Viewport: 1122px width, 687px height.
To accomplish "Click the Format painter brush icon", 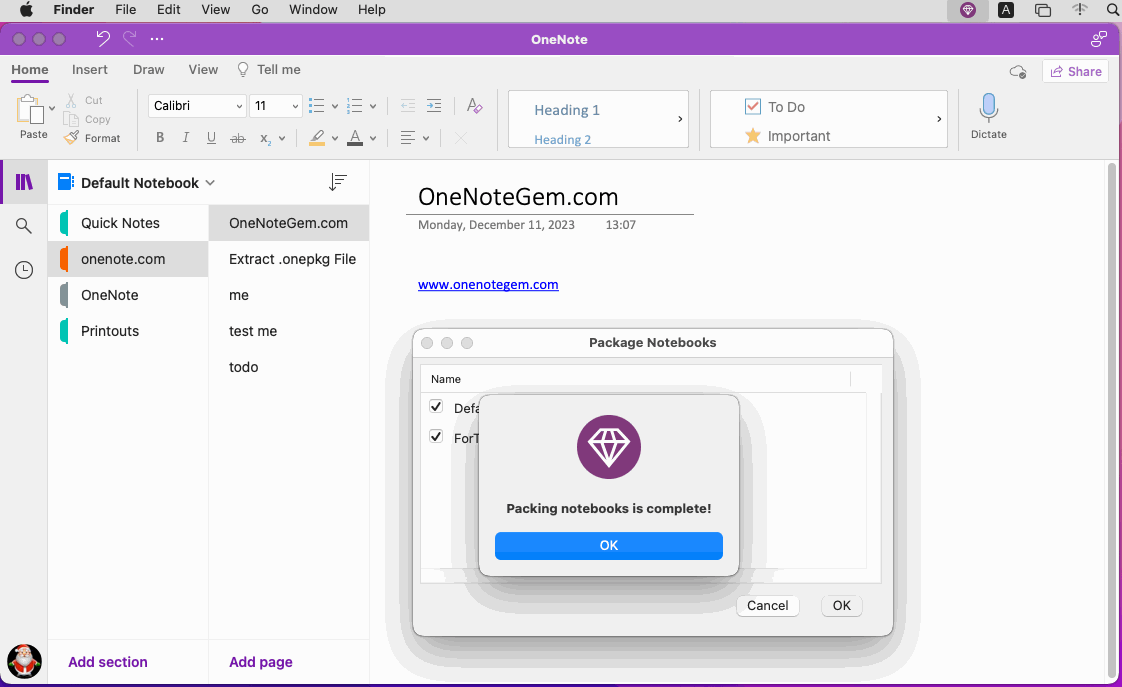I will point(71,138).
